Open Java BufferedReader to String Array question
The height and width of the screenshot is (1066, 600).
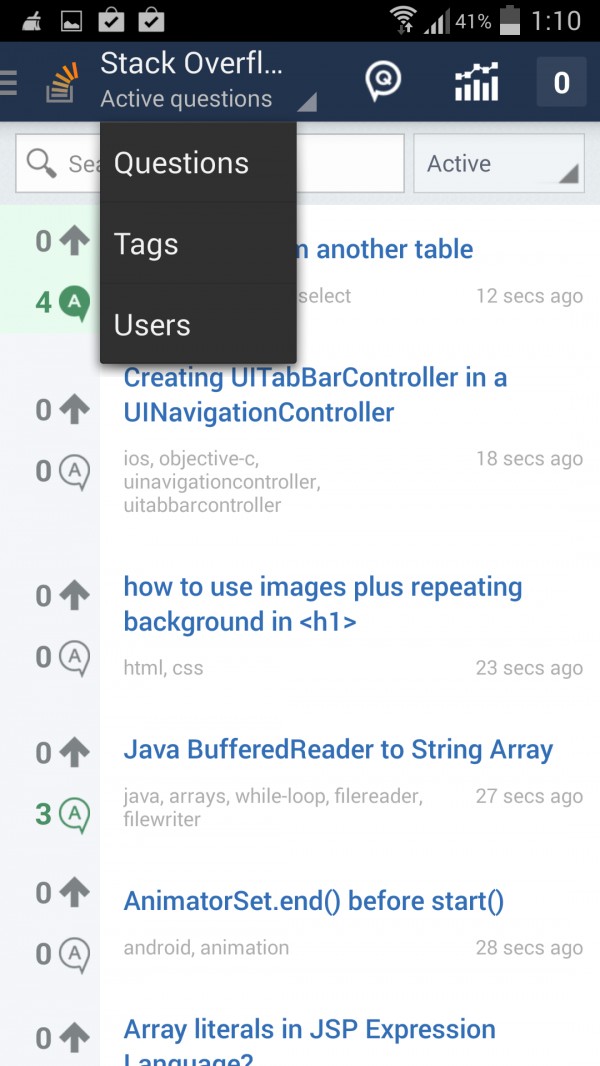338,750
